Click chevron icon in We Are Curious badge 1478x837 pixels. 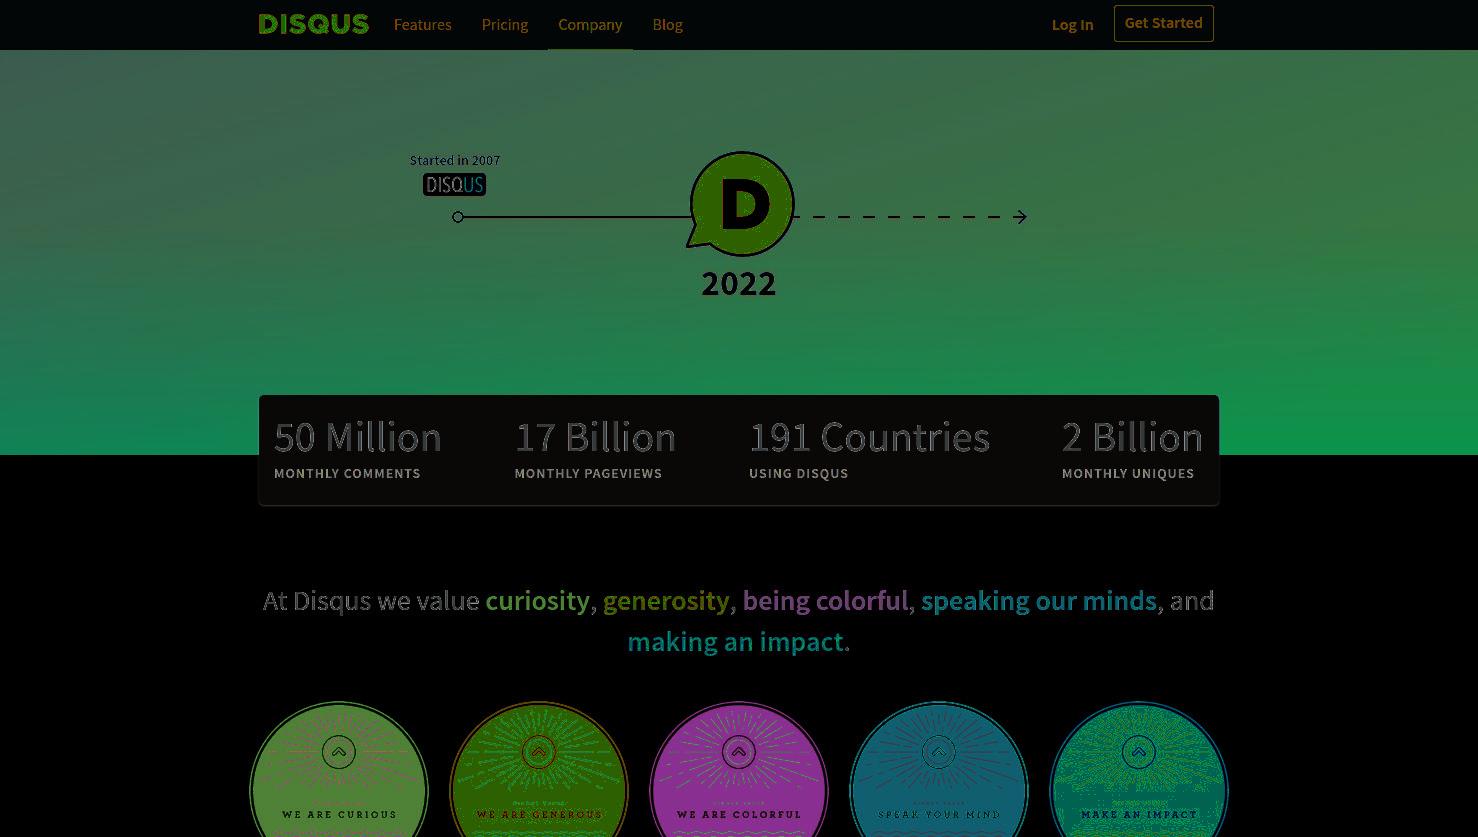pyautogui.click(x=339, y=752)
